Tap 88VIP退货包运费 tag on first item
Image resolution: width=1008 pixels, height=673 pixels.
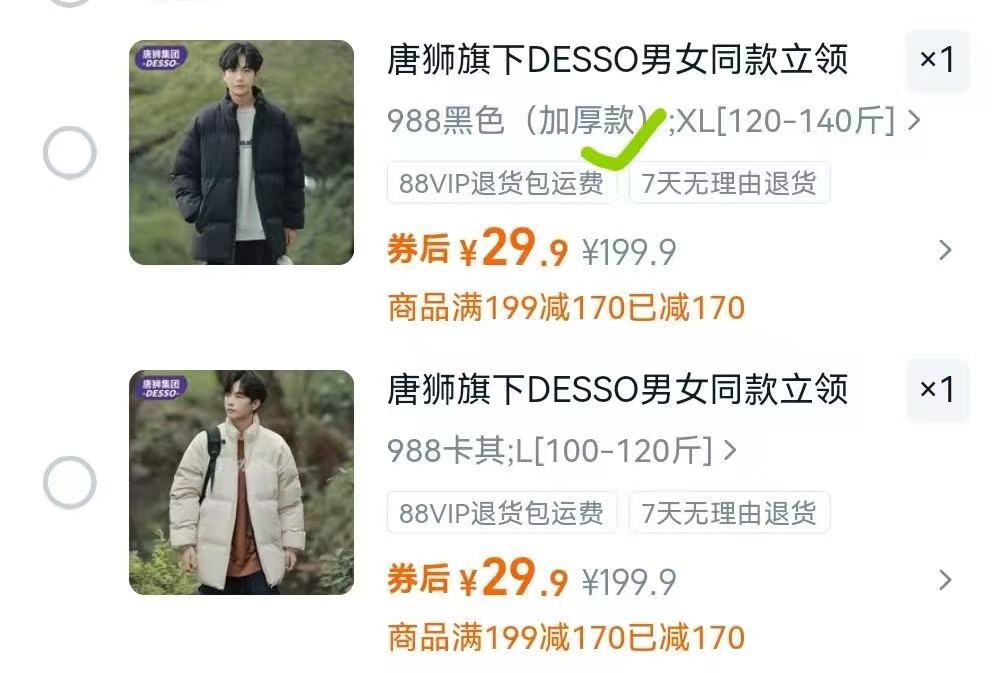[x=501, y=183]
